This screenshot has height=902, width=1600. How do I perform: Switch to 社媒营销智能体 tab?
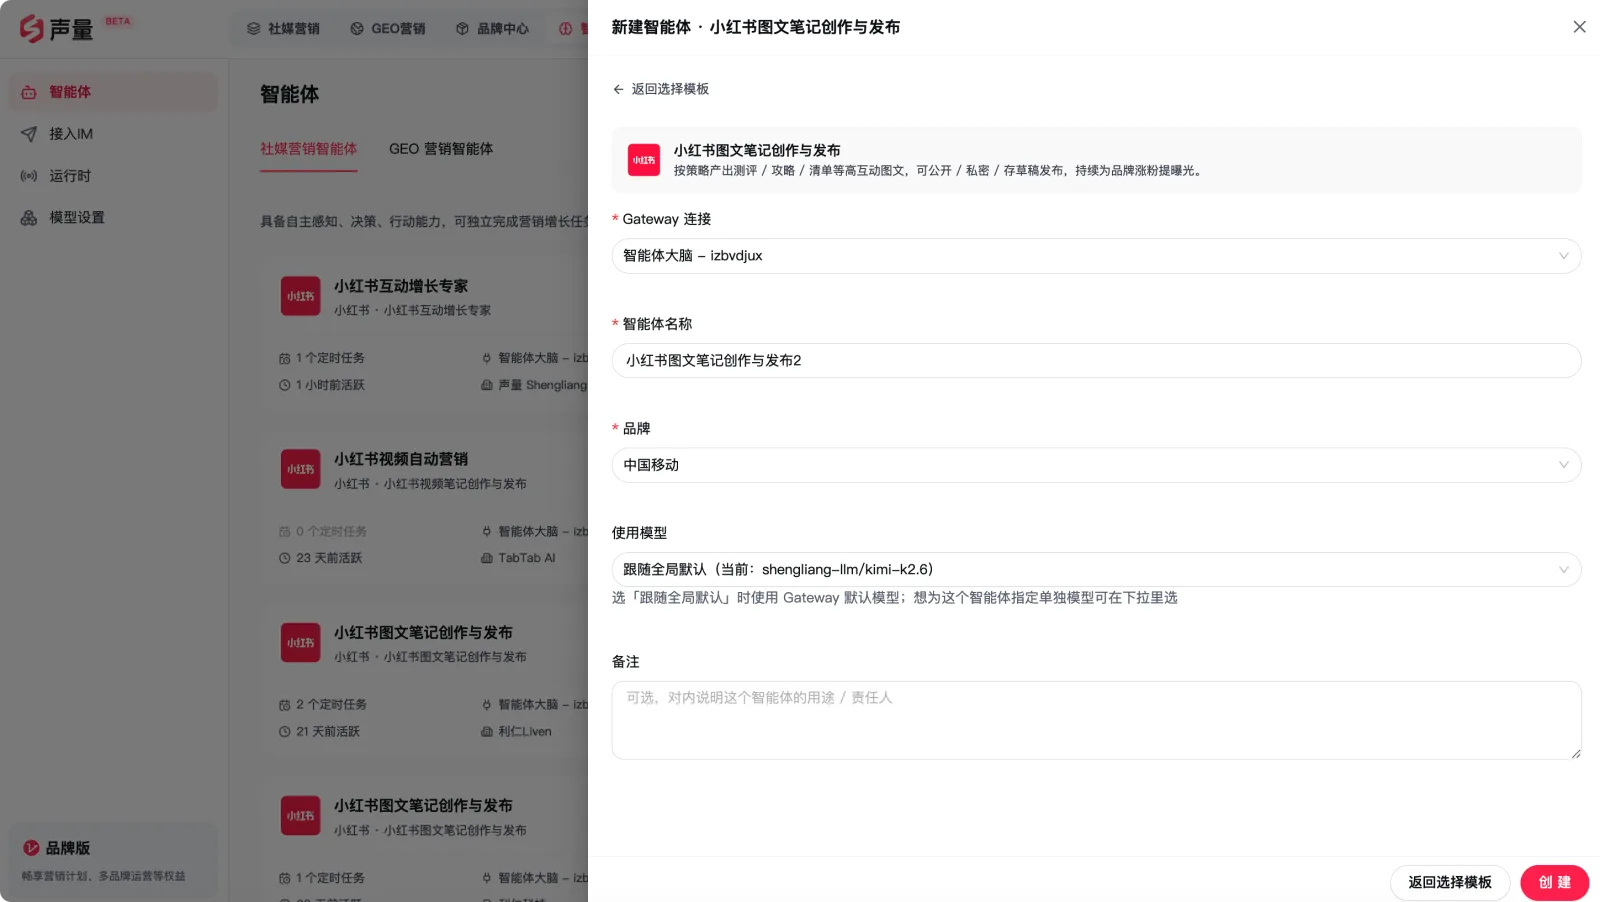(309, 149)
